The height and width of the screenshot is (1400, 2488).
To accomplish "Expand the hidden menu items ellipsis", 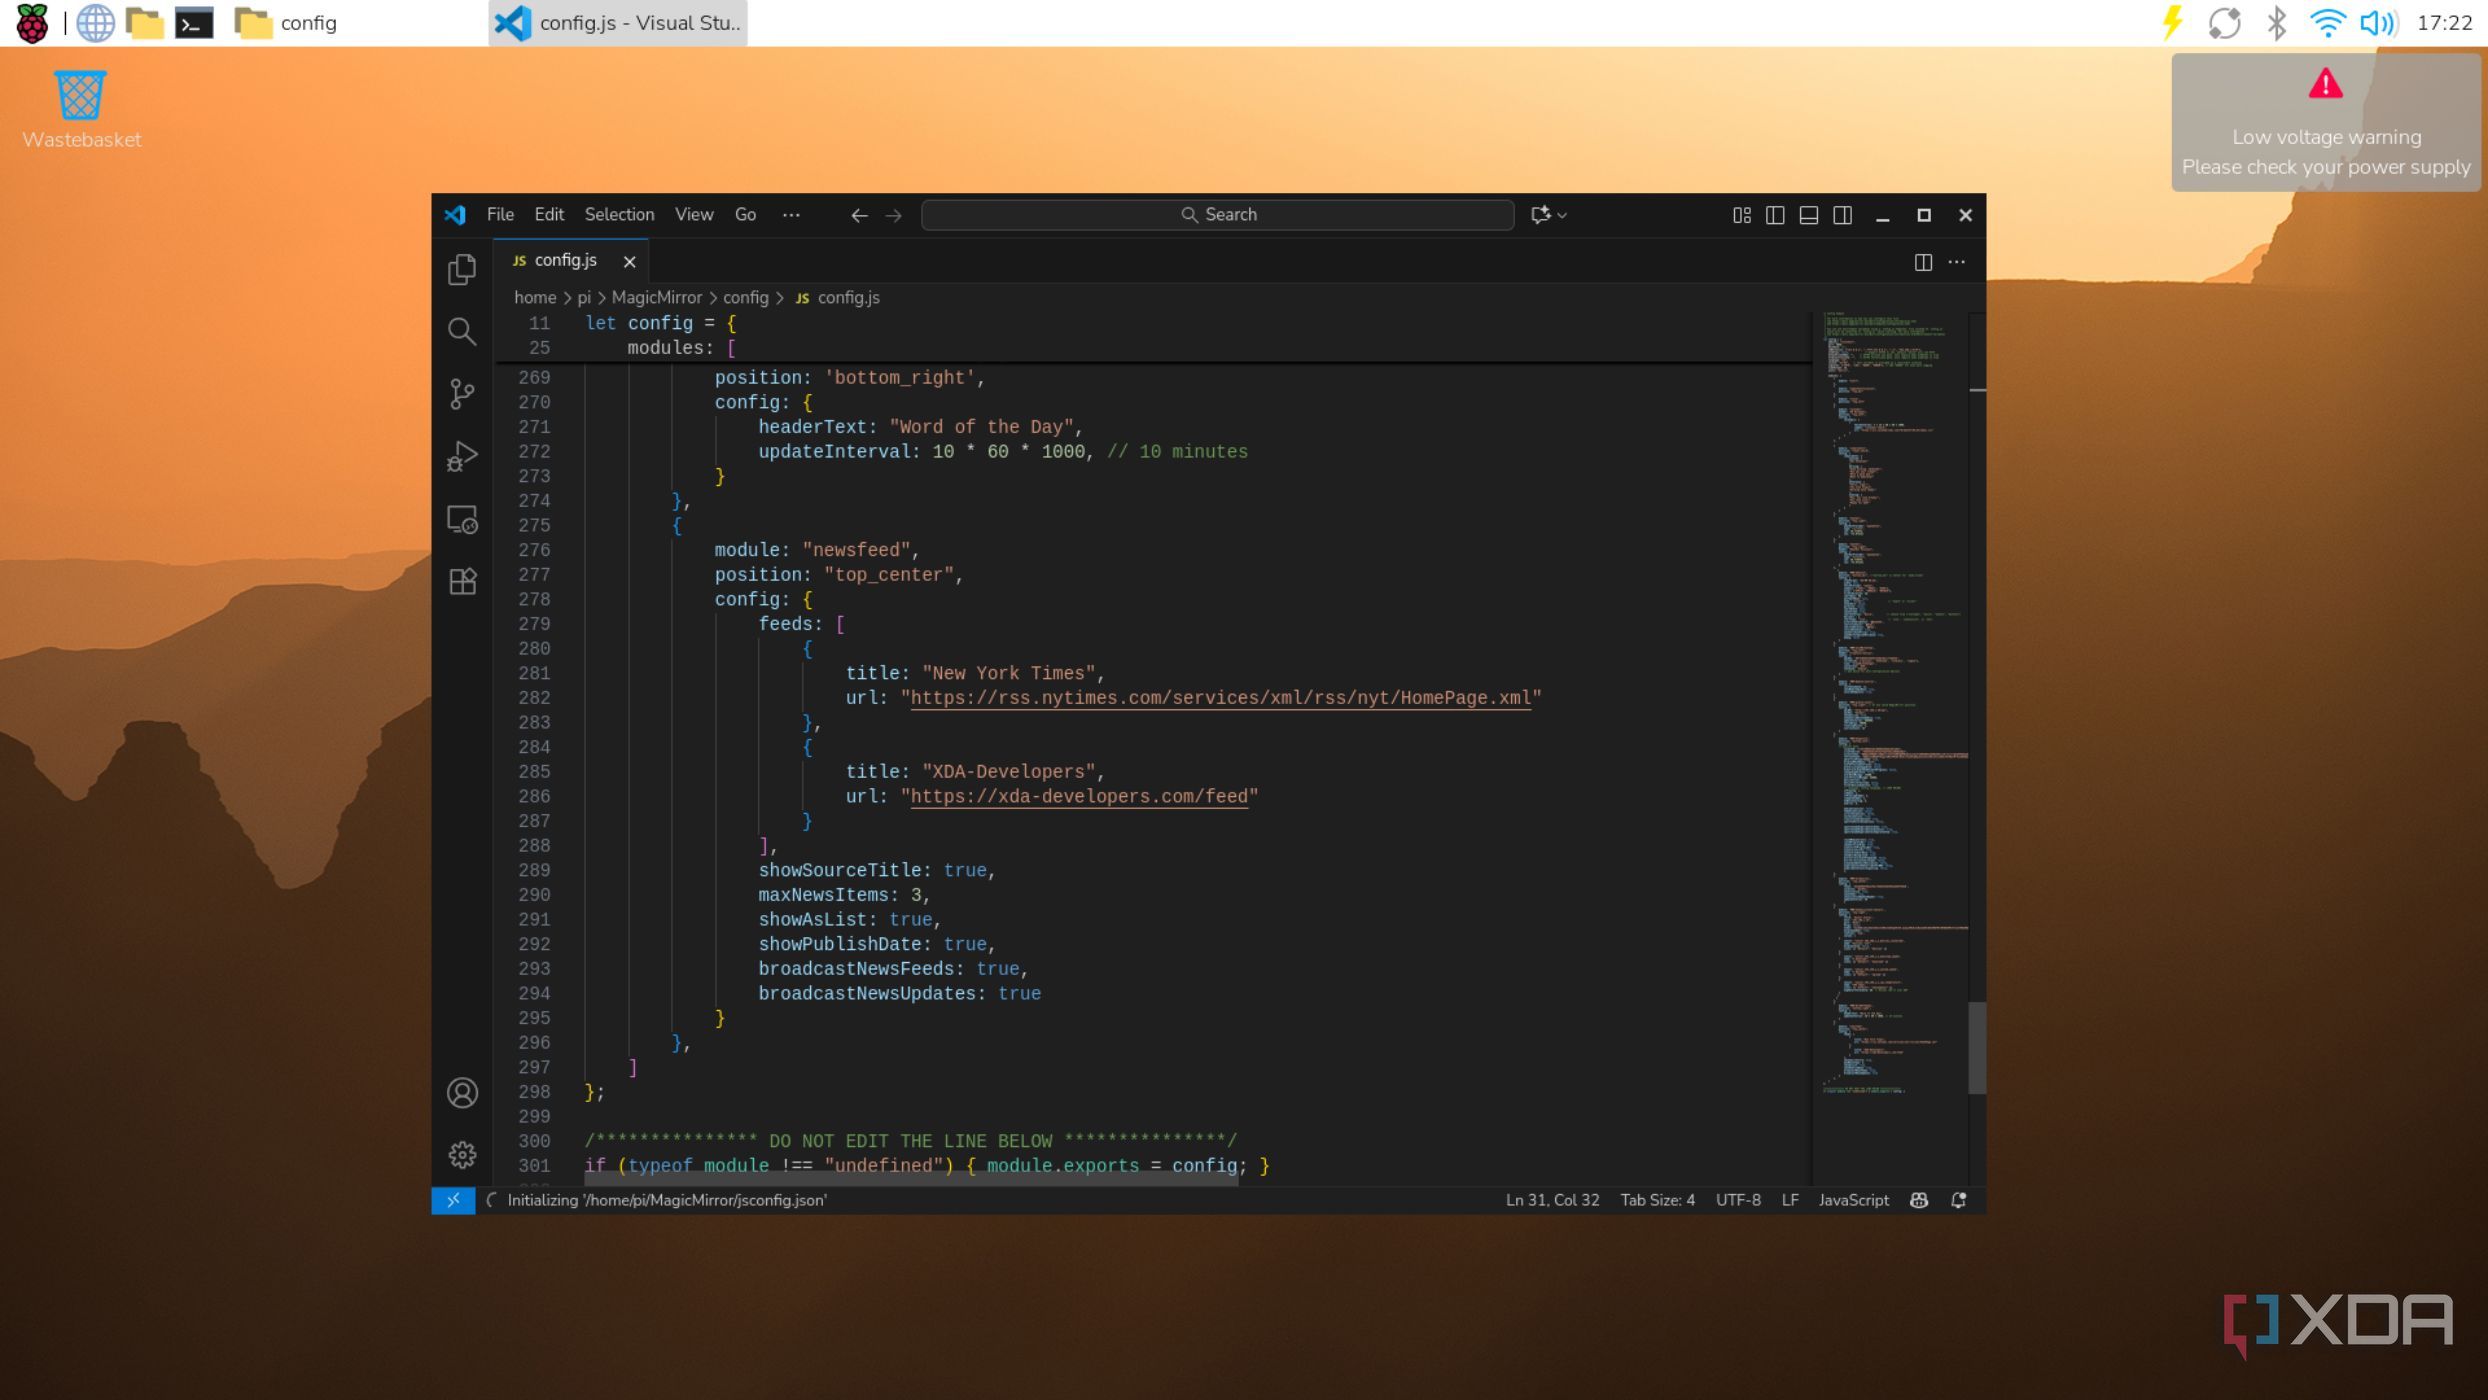I will (x=791, y=215).
